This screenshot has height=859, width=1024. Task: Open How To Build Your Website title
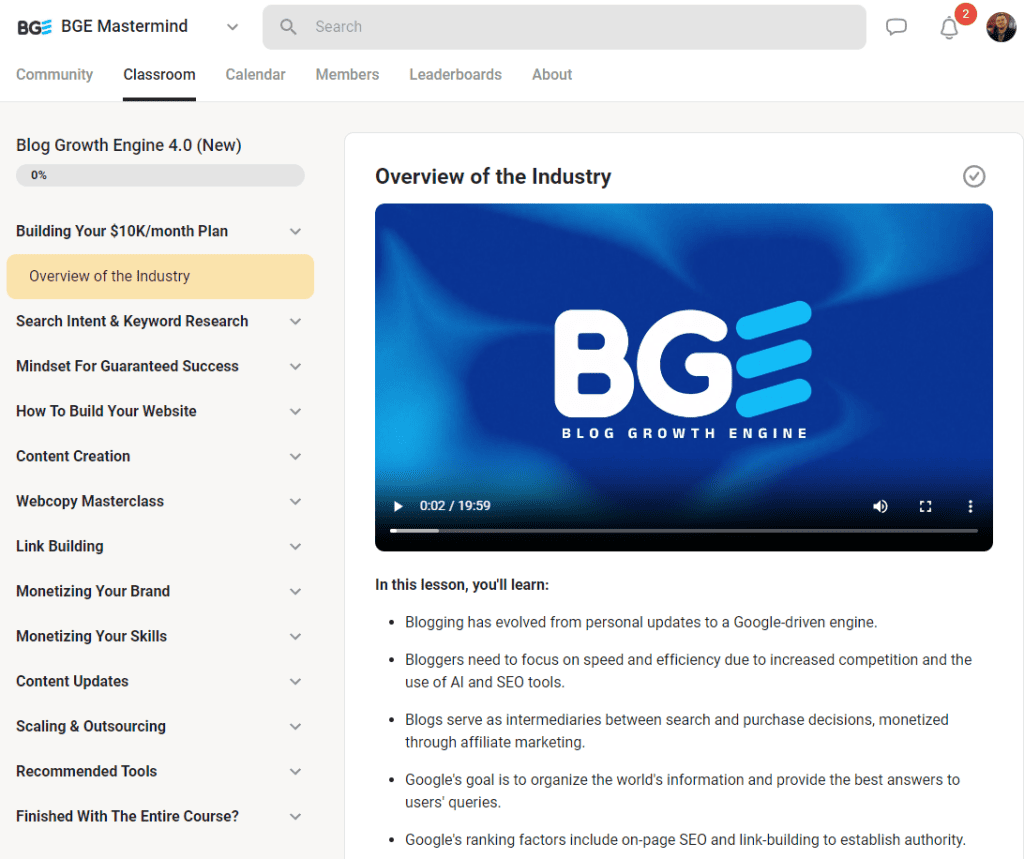(106, 412)
